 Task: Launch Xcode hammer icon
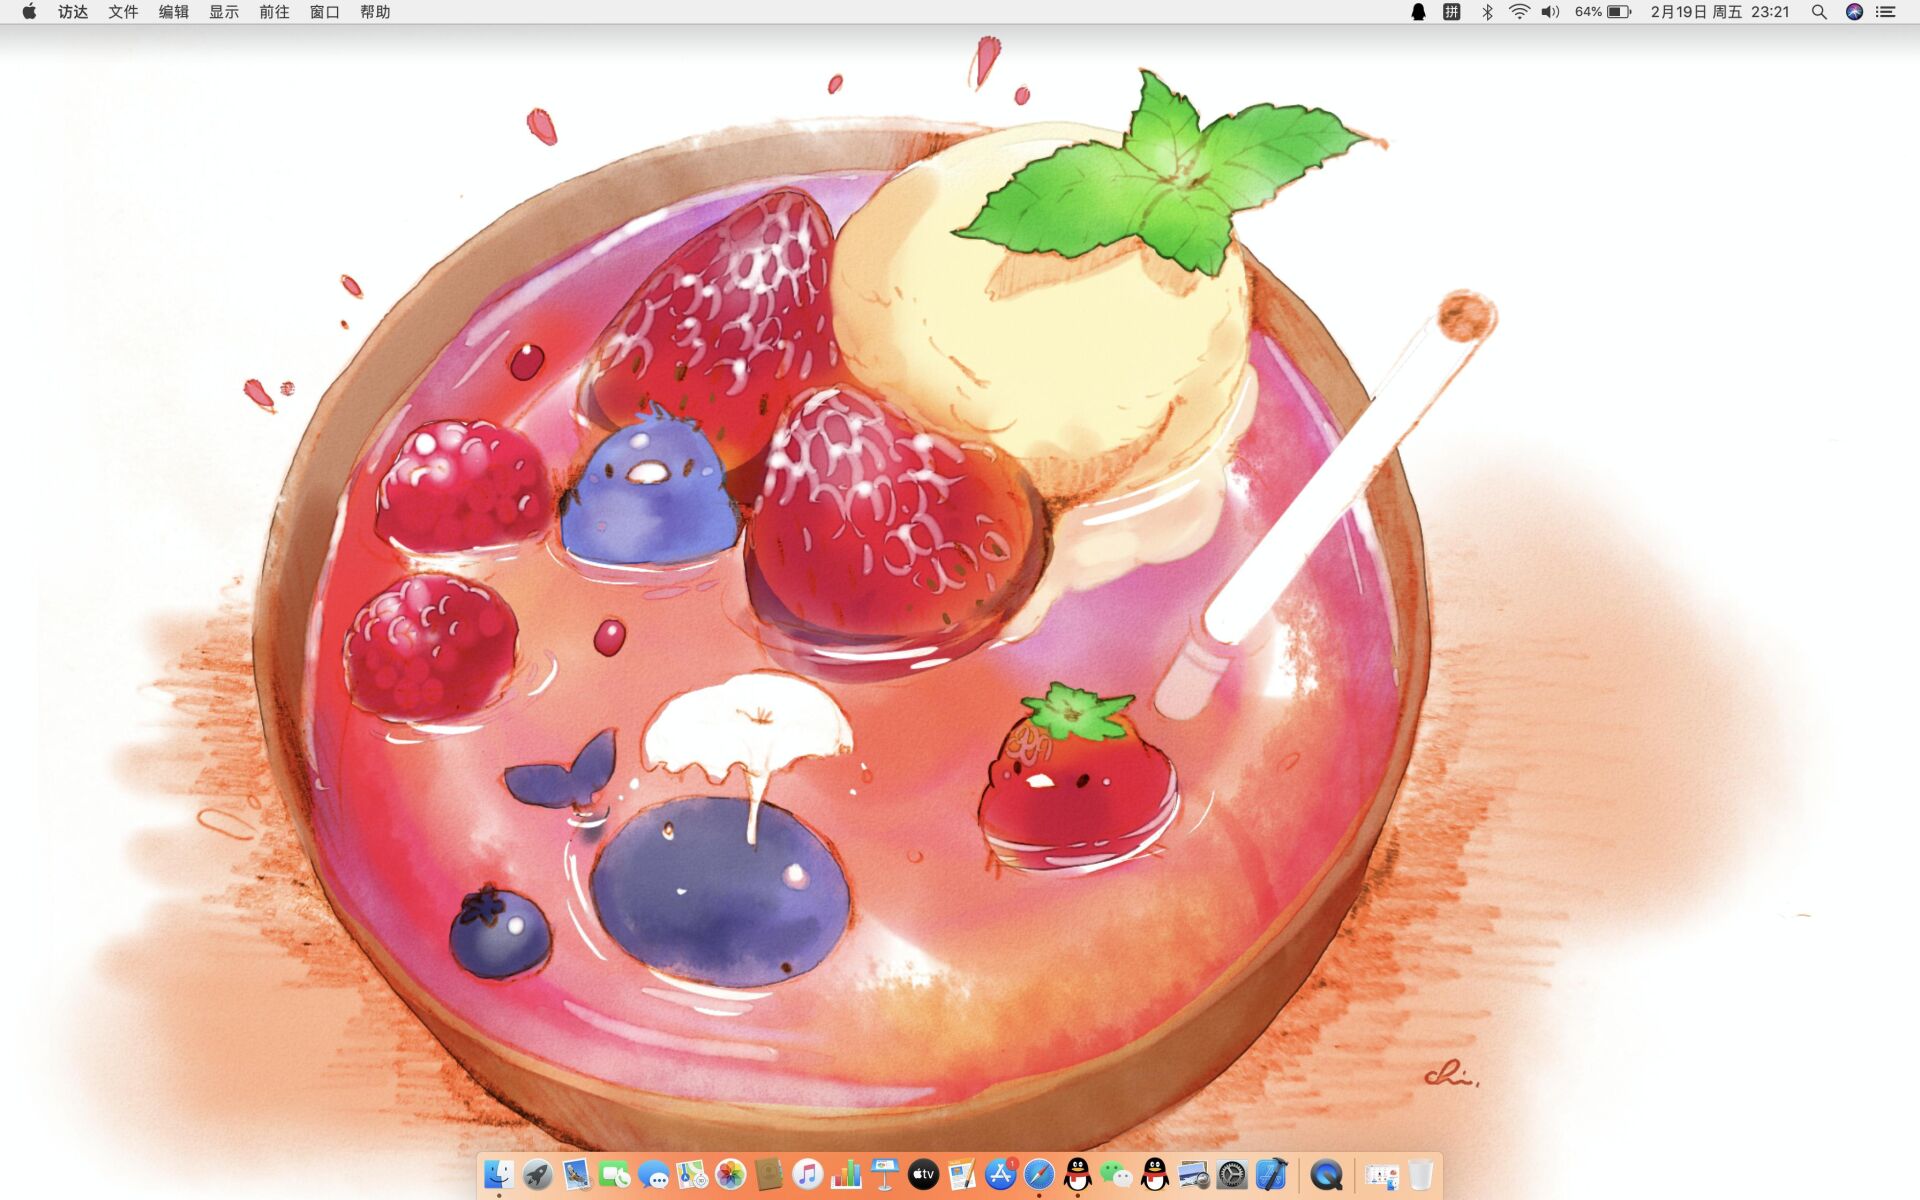(x=1271, y=1174)
